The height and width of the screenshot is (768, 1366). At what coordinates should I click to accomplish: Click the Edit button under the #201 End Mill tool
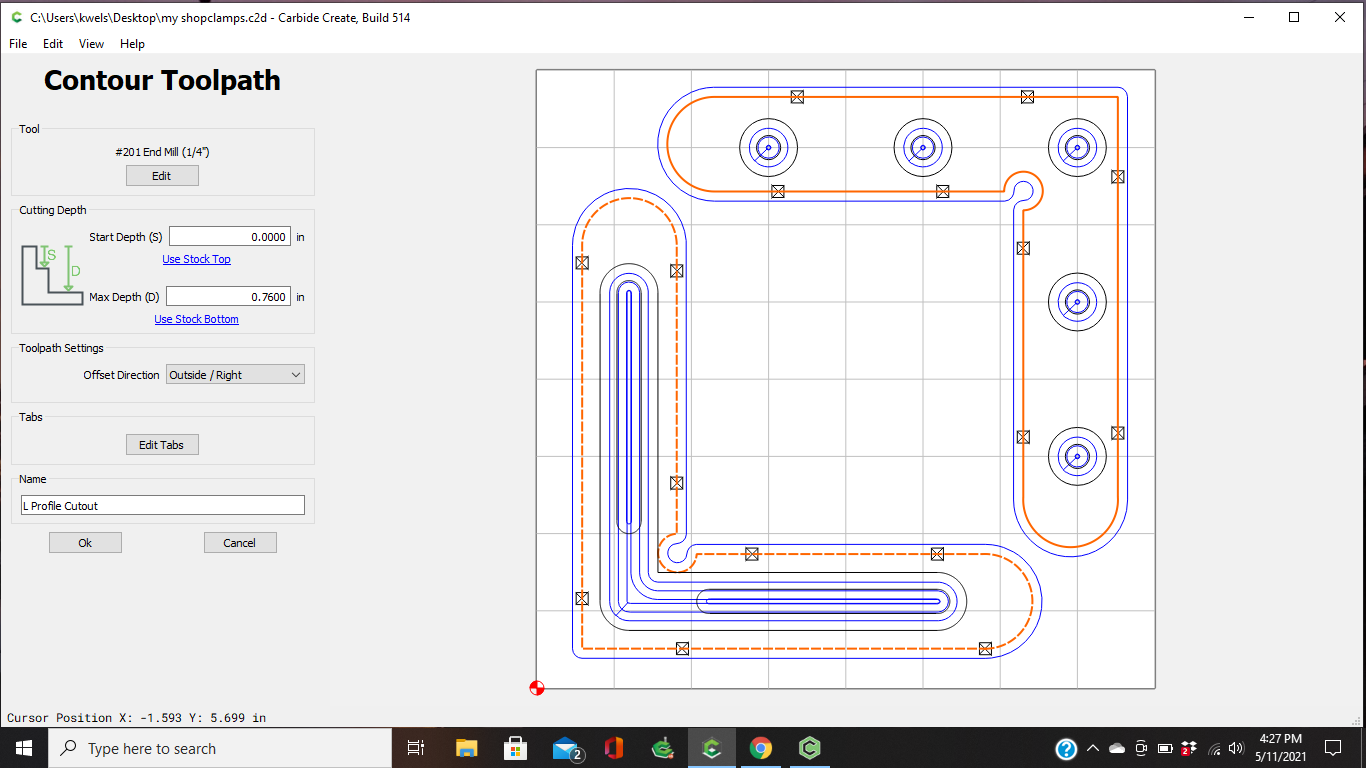pyautogui.click(x=162, y=176)
